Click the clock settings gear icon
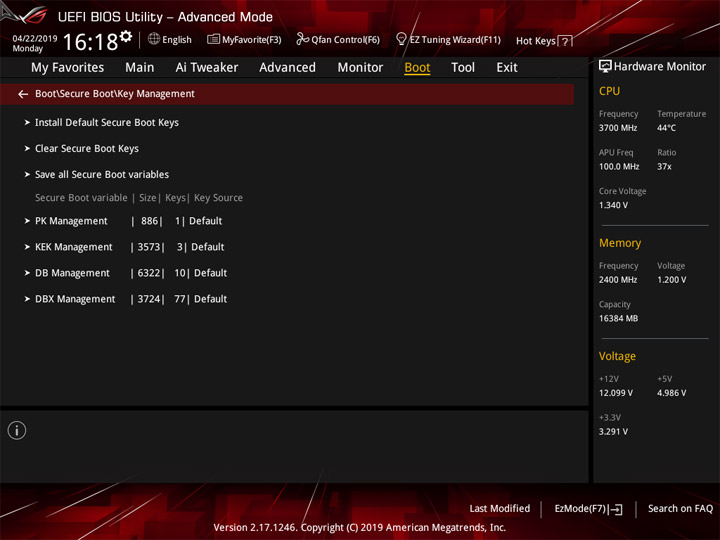 click(x=126, y=36)
